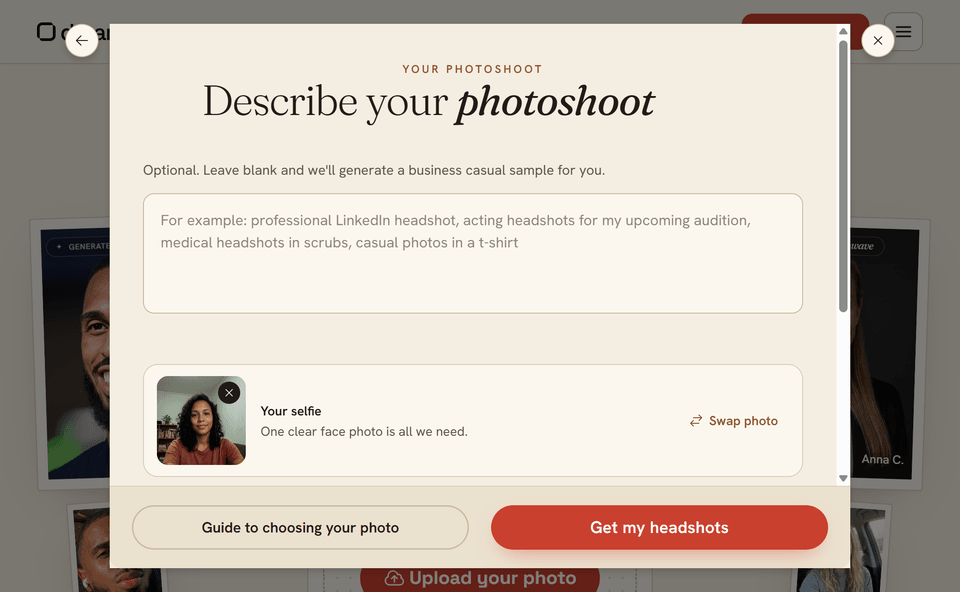Click Upload your photo behind the dialog
Viewport: 960px width, 592px height.
tap(480, 579)
